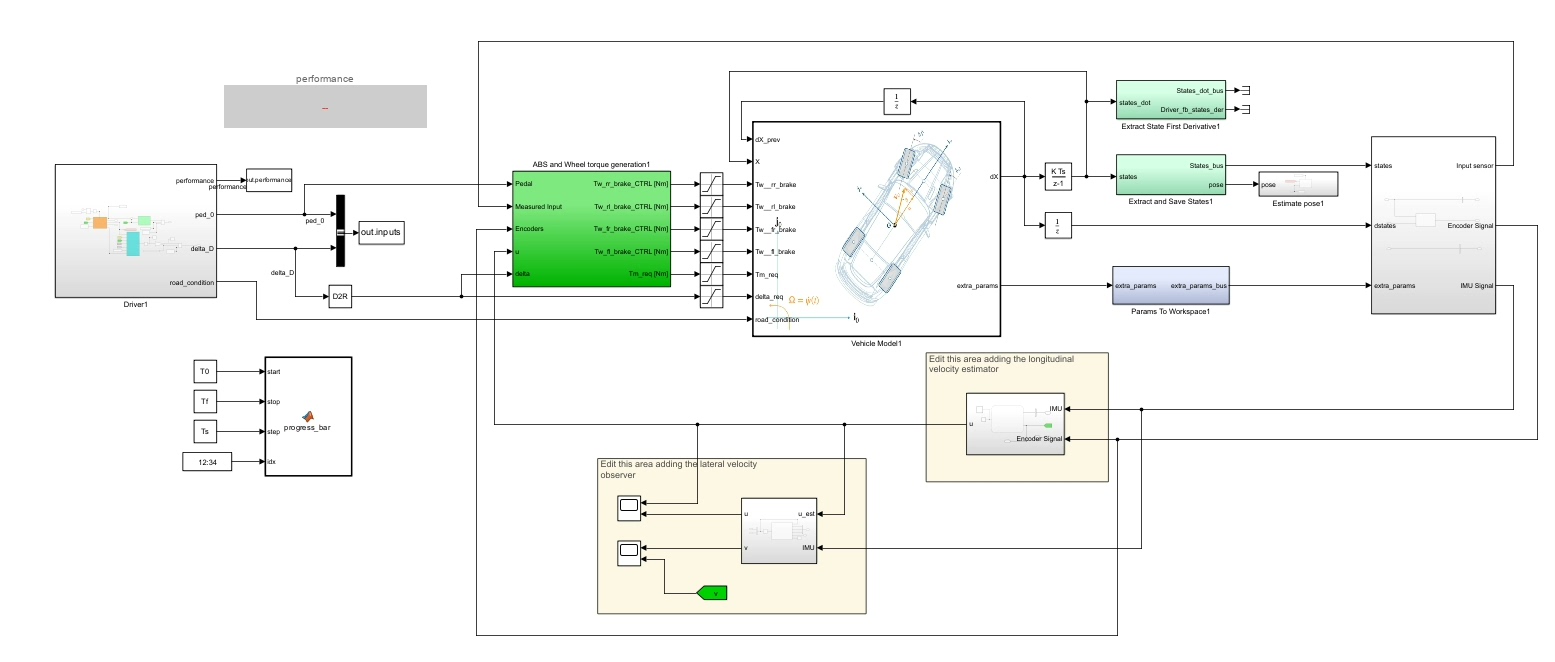Click the black Mux bar block
The height and width of the screenshot is (662, 1555).
[340, 231]
